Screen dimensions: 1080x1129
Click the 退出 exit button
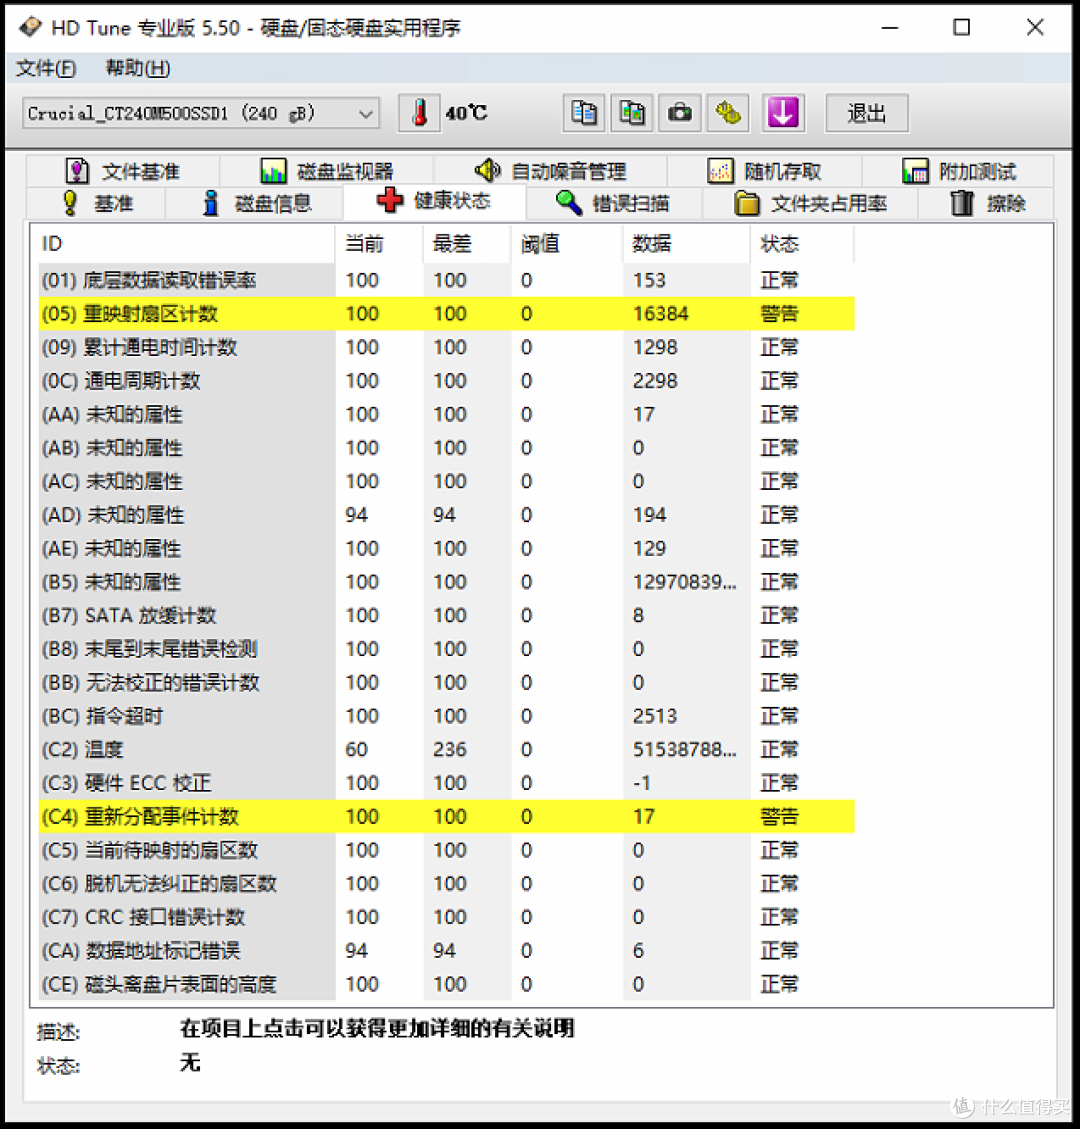point(866,113)
